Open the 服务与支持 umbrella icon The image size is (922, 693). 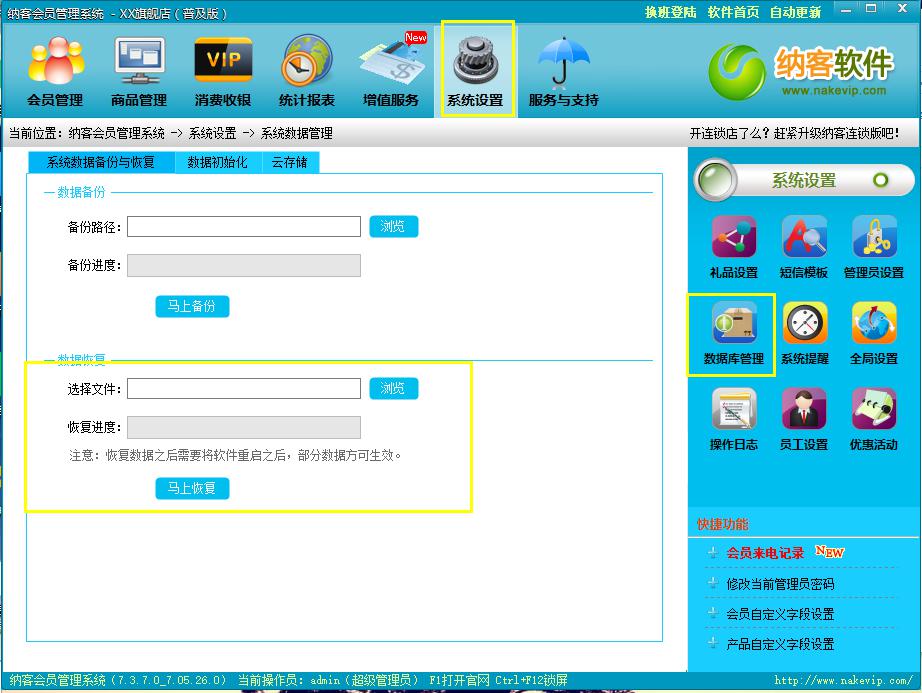(563, 72)
